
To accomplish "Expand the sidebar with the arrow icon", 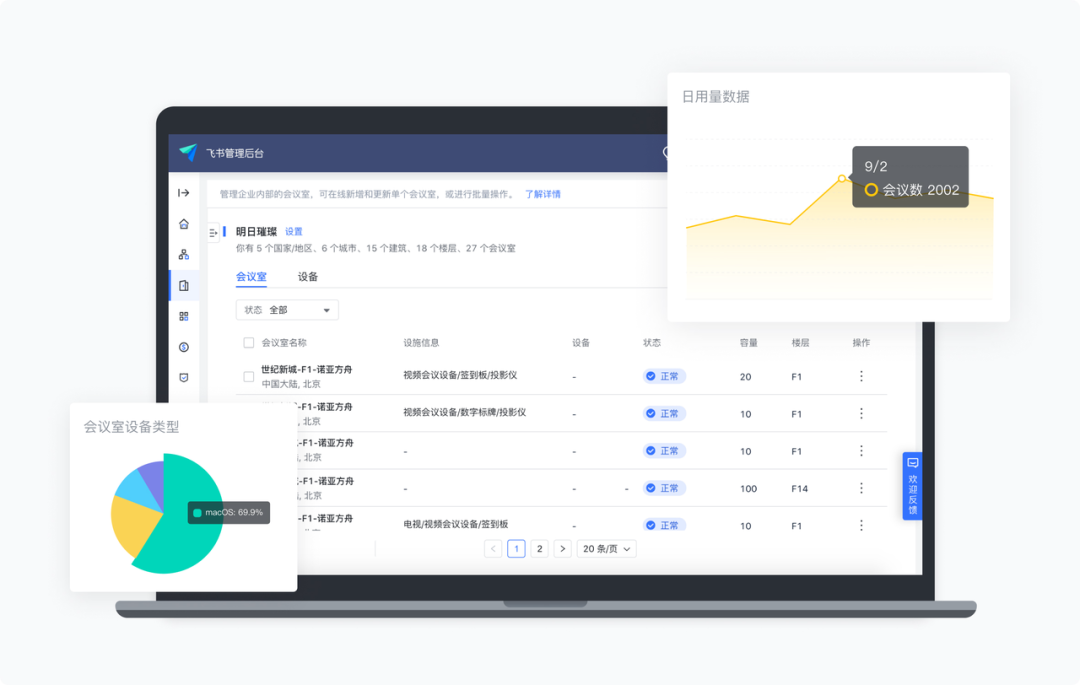I will coord(184,193).
